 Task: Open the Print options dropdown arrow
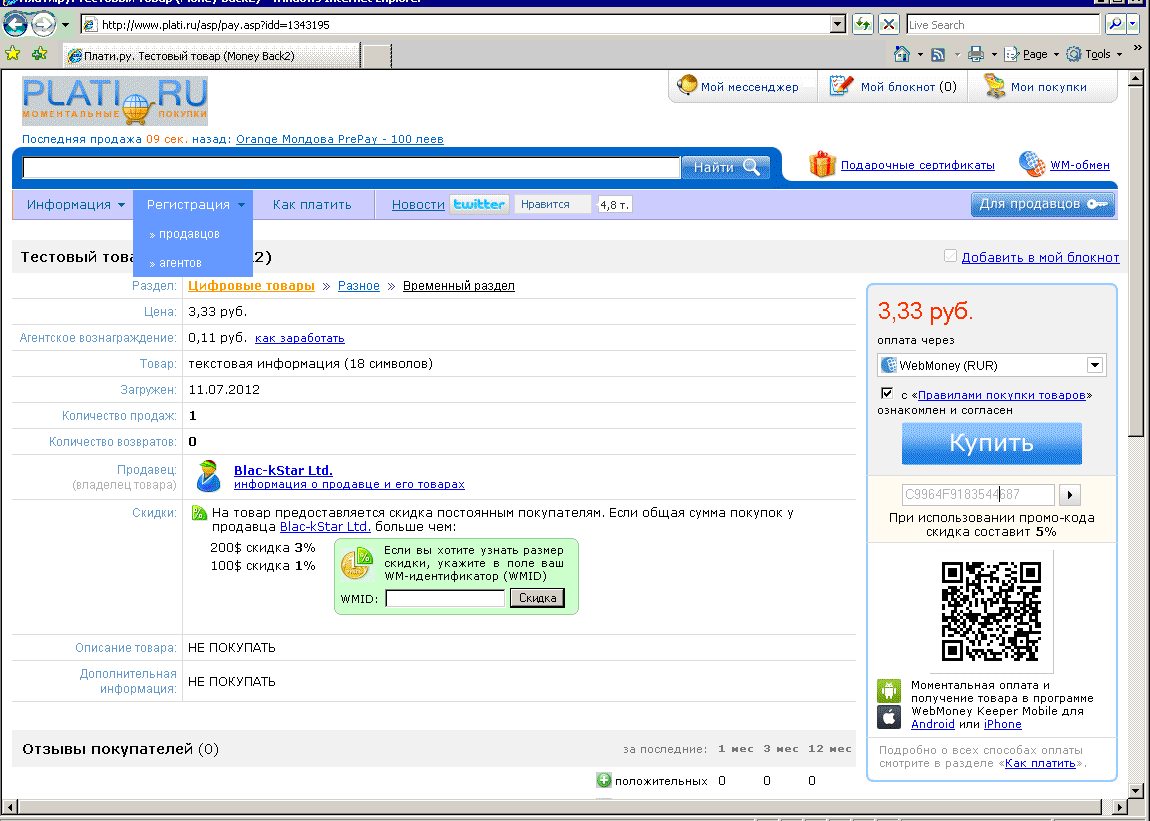994,54
